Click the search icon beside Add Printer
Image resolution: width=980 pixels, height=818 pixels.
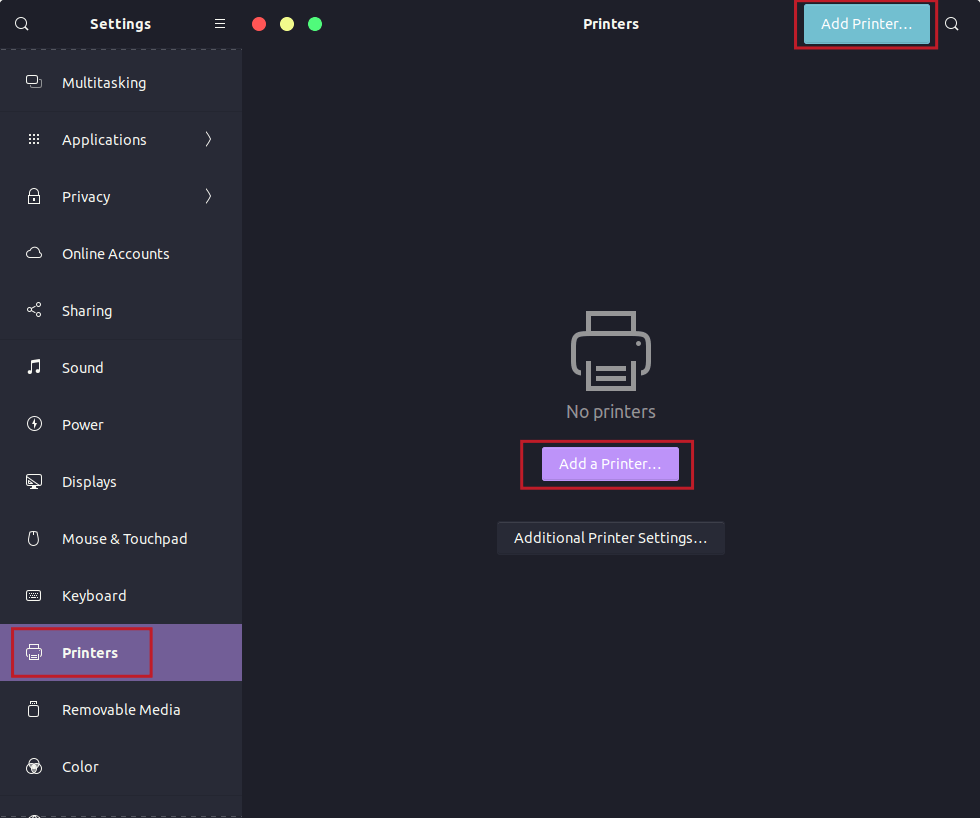pyautogui.click(x=951, y=23)
